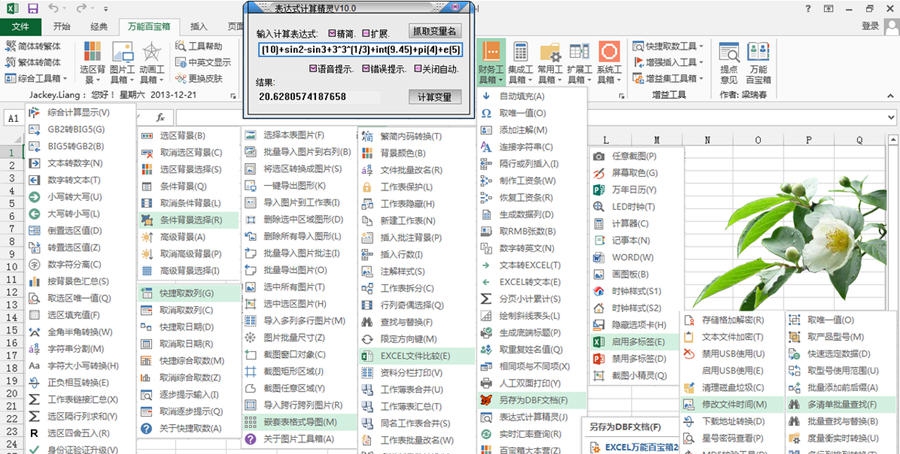900x454 pixels.
Task: Click the expression input field
Action: tap(360, 50)
